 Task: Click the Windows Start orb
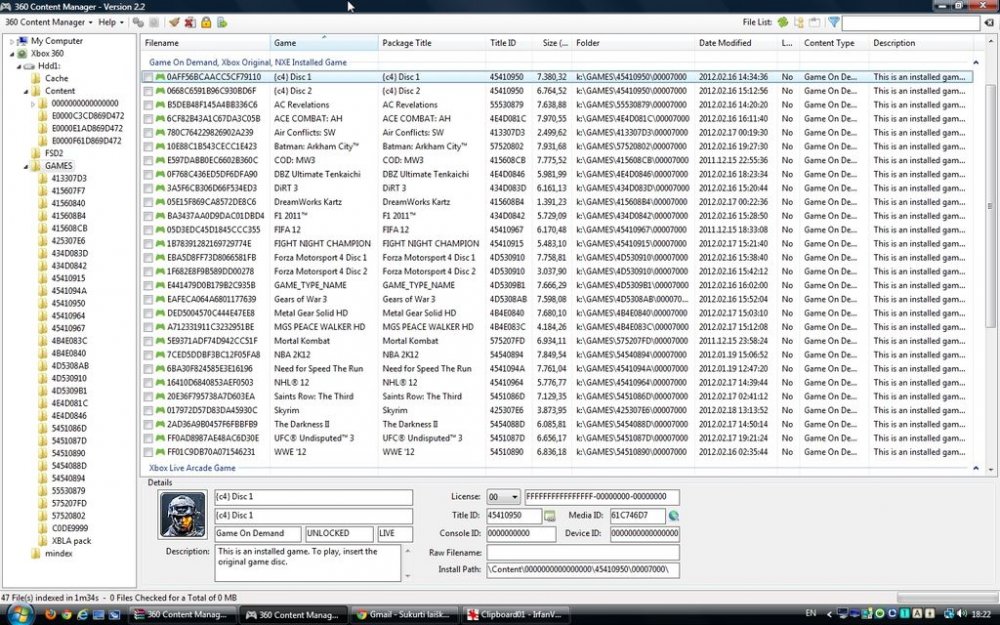(x=19, y=614)
